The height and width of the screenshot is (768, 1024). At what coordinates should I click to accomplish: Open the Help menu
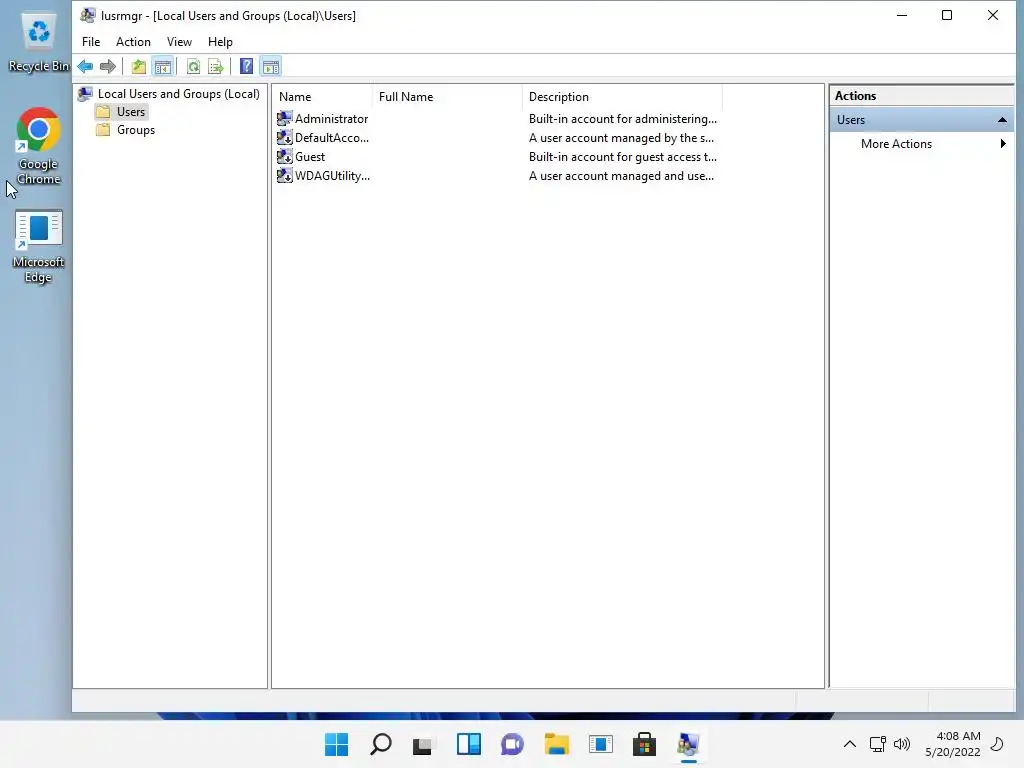220,42
